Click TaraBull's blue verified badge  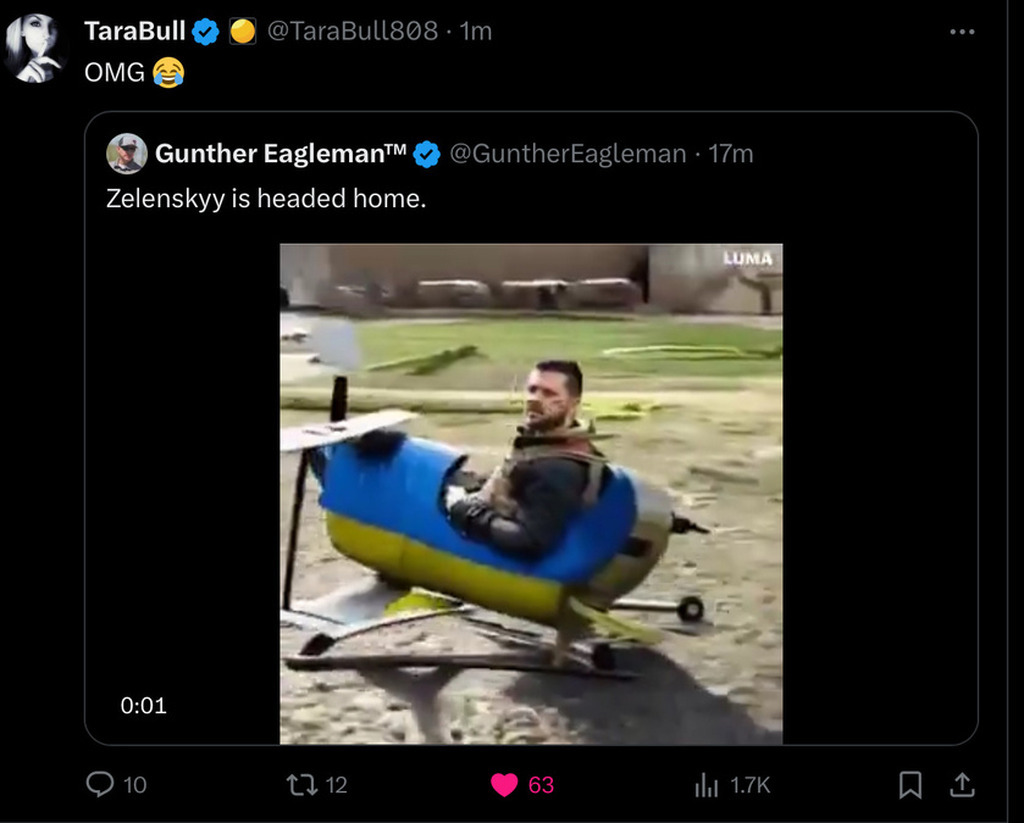(x=206, y=32)
